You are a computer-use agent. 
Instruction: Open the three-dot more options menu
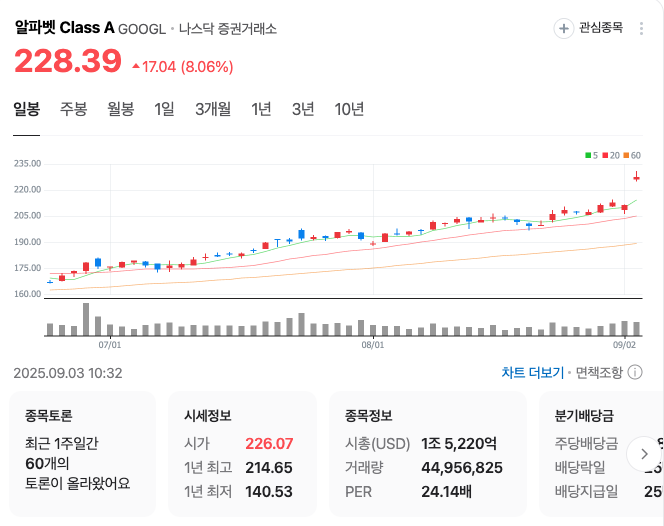tap(641, 28)
